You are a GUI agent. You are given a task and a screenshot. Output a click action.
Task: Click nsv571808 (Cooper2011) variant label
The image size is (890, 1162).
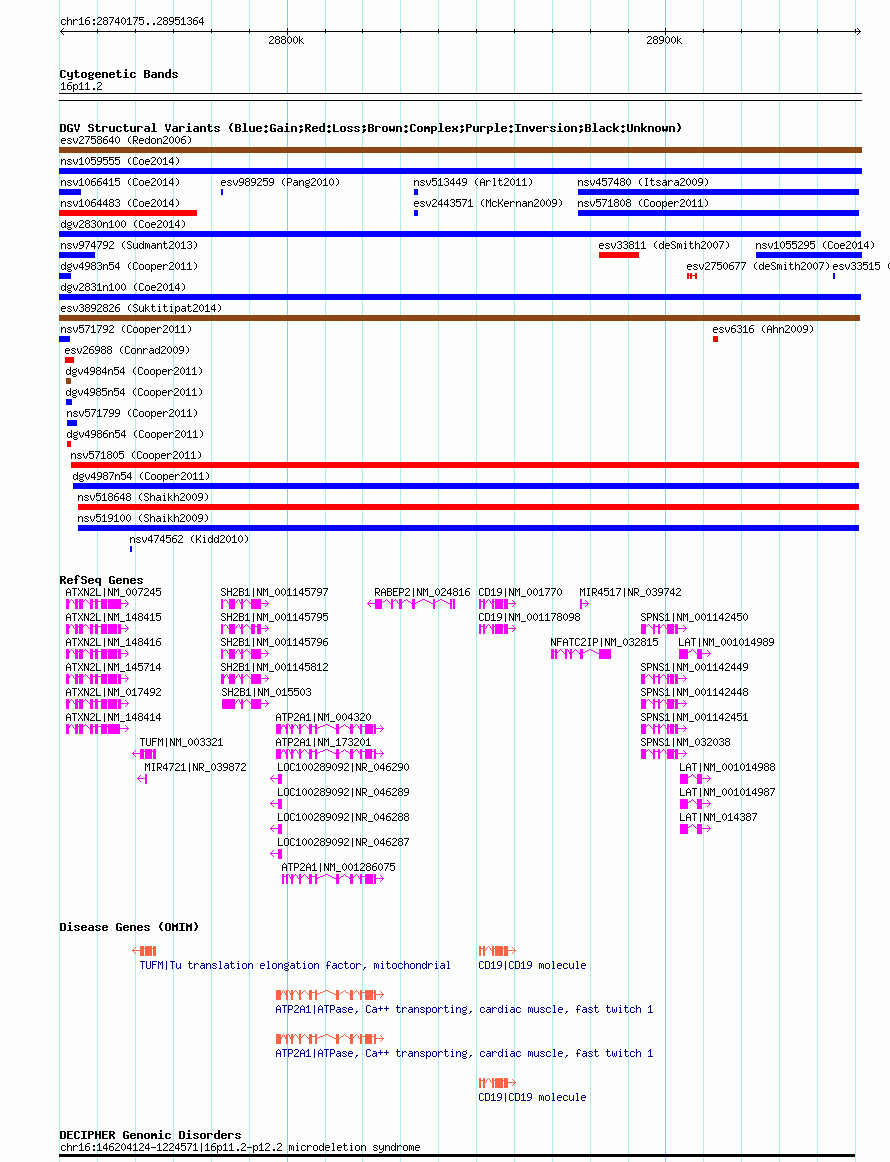pos(643,203)
